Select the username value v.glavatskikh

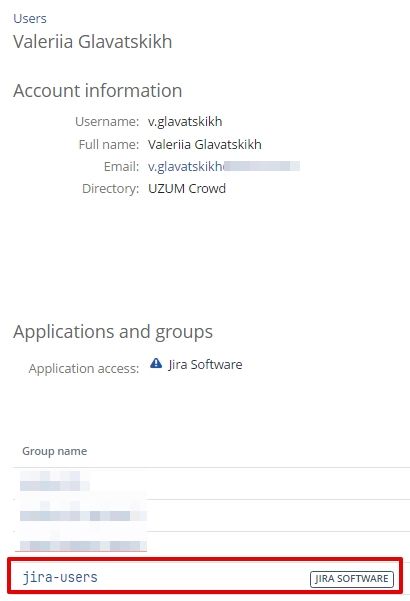pyautogui.click(x=185, y=122)
